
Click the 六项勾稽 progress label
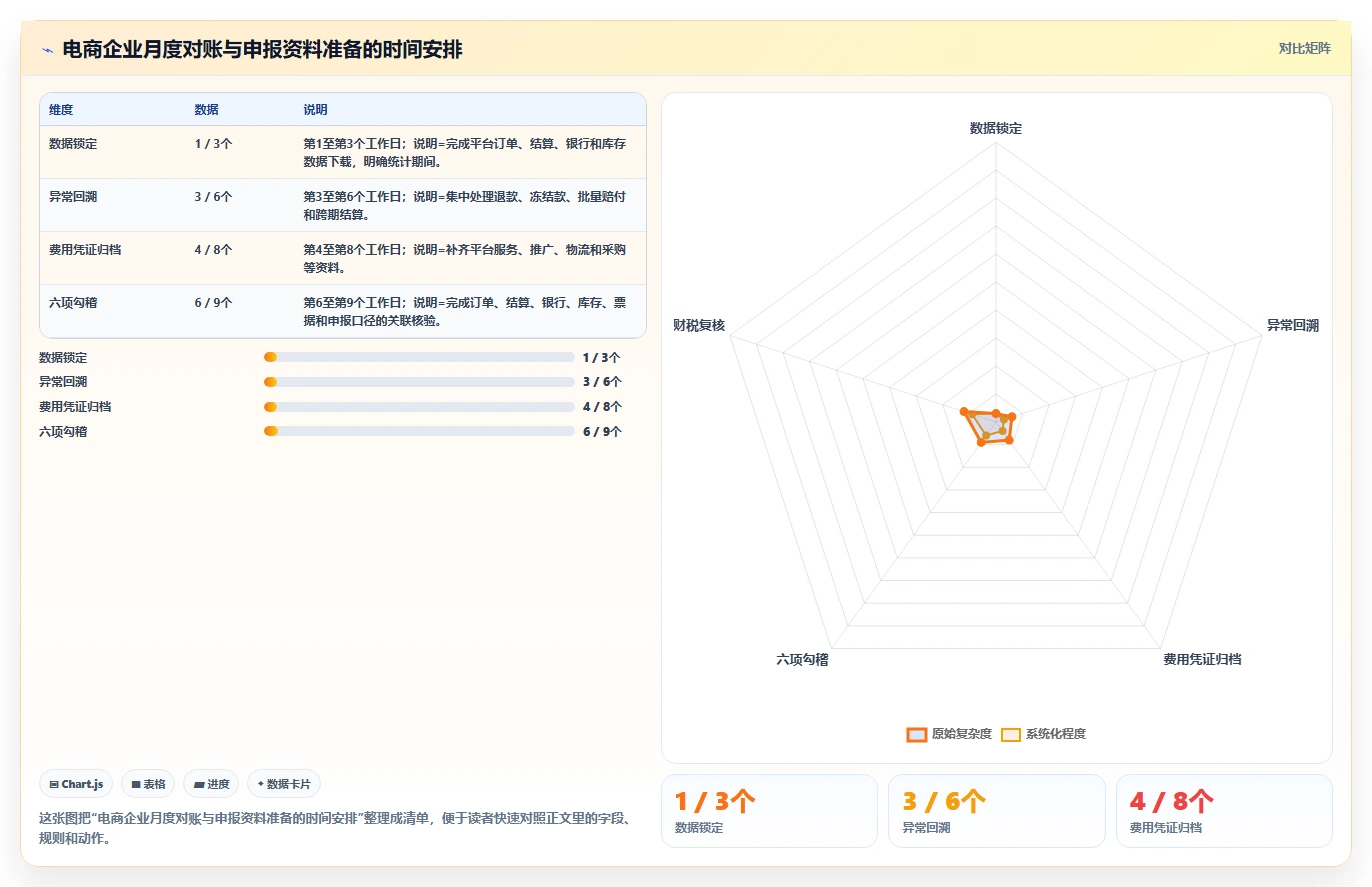point(63,431)
